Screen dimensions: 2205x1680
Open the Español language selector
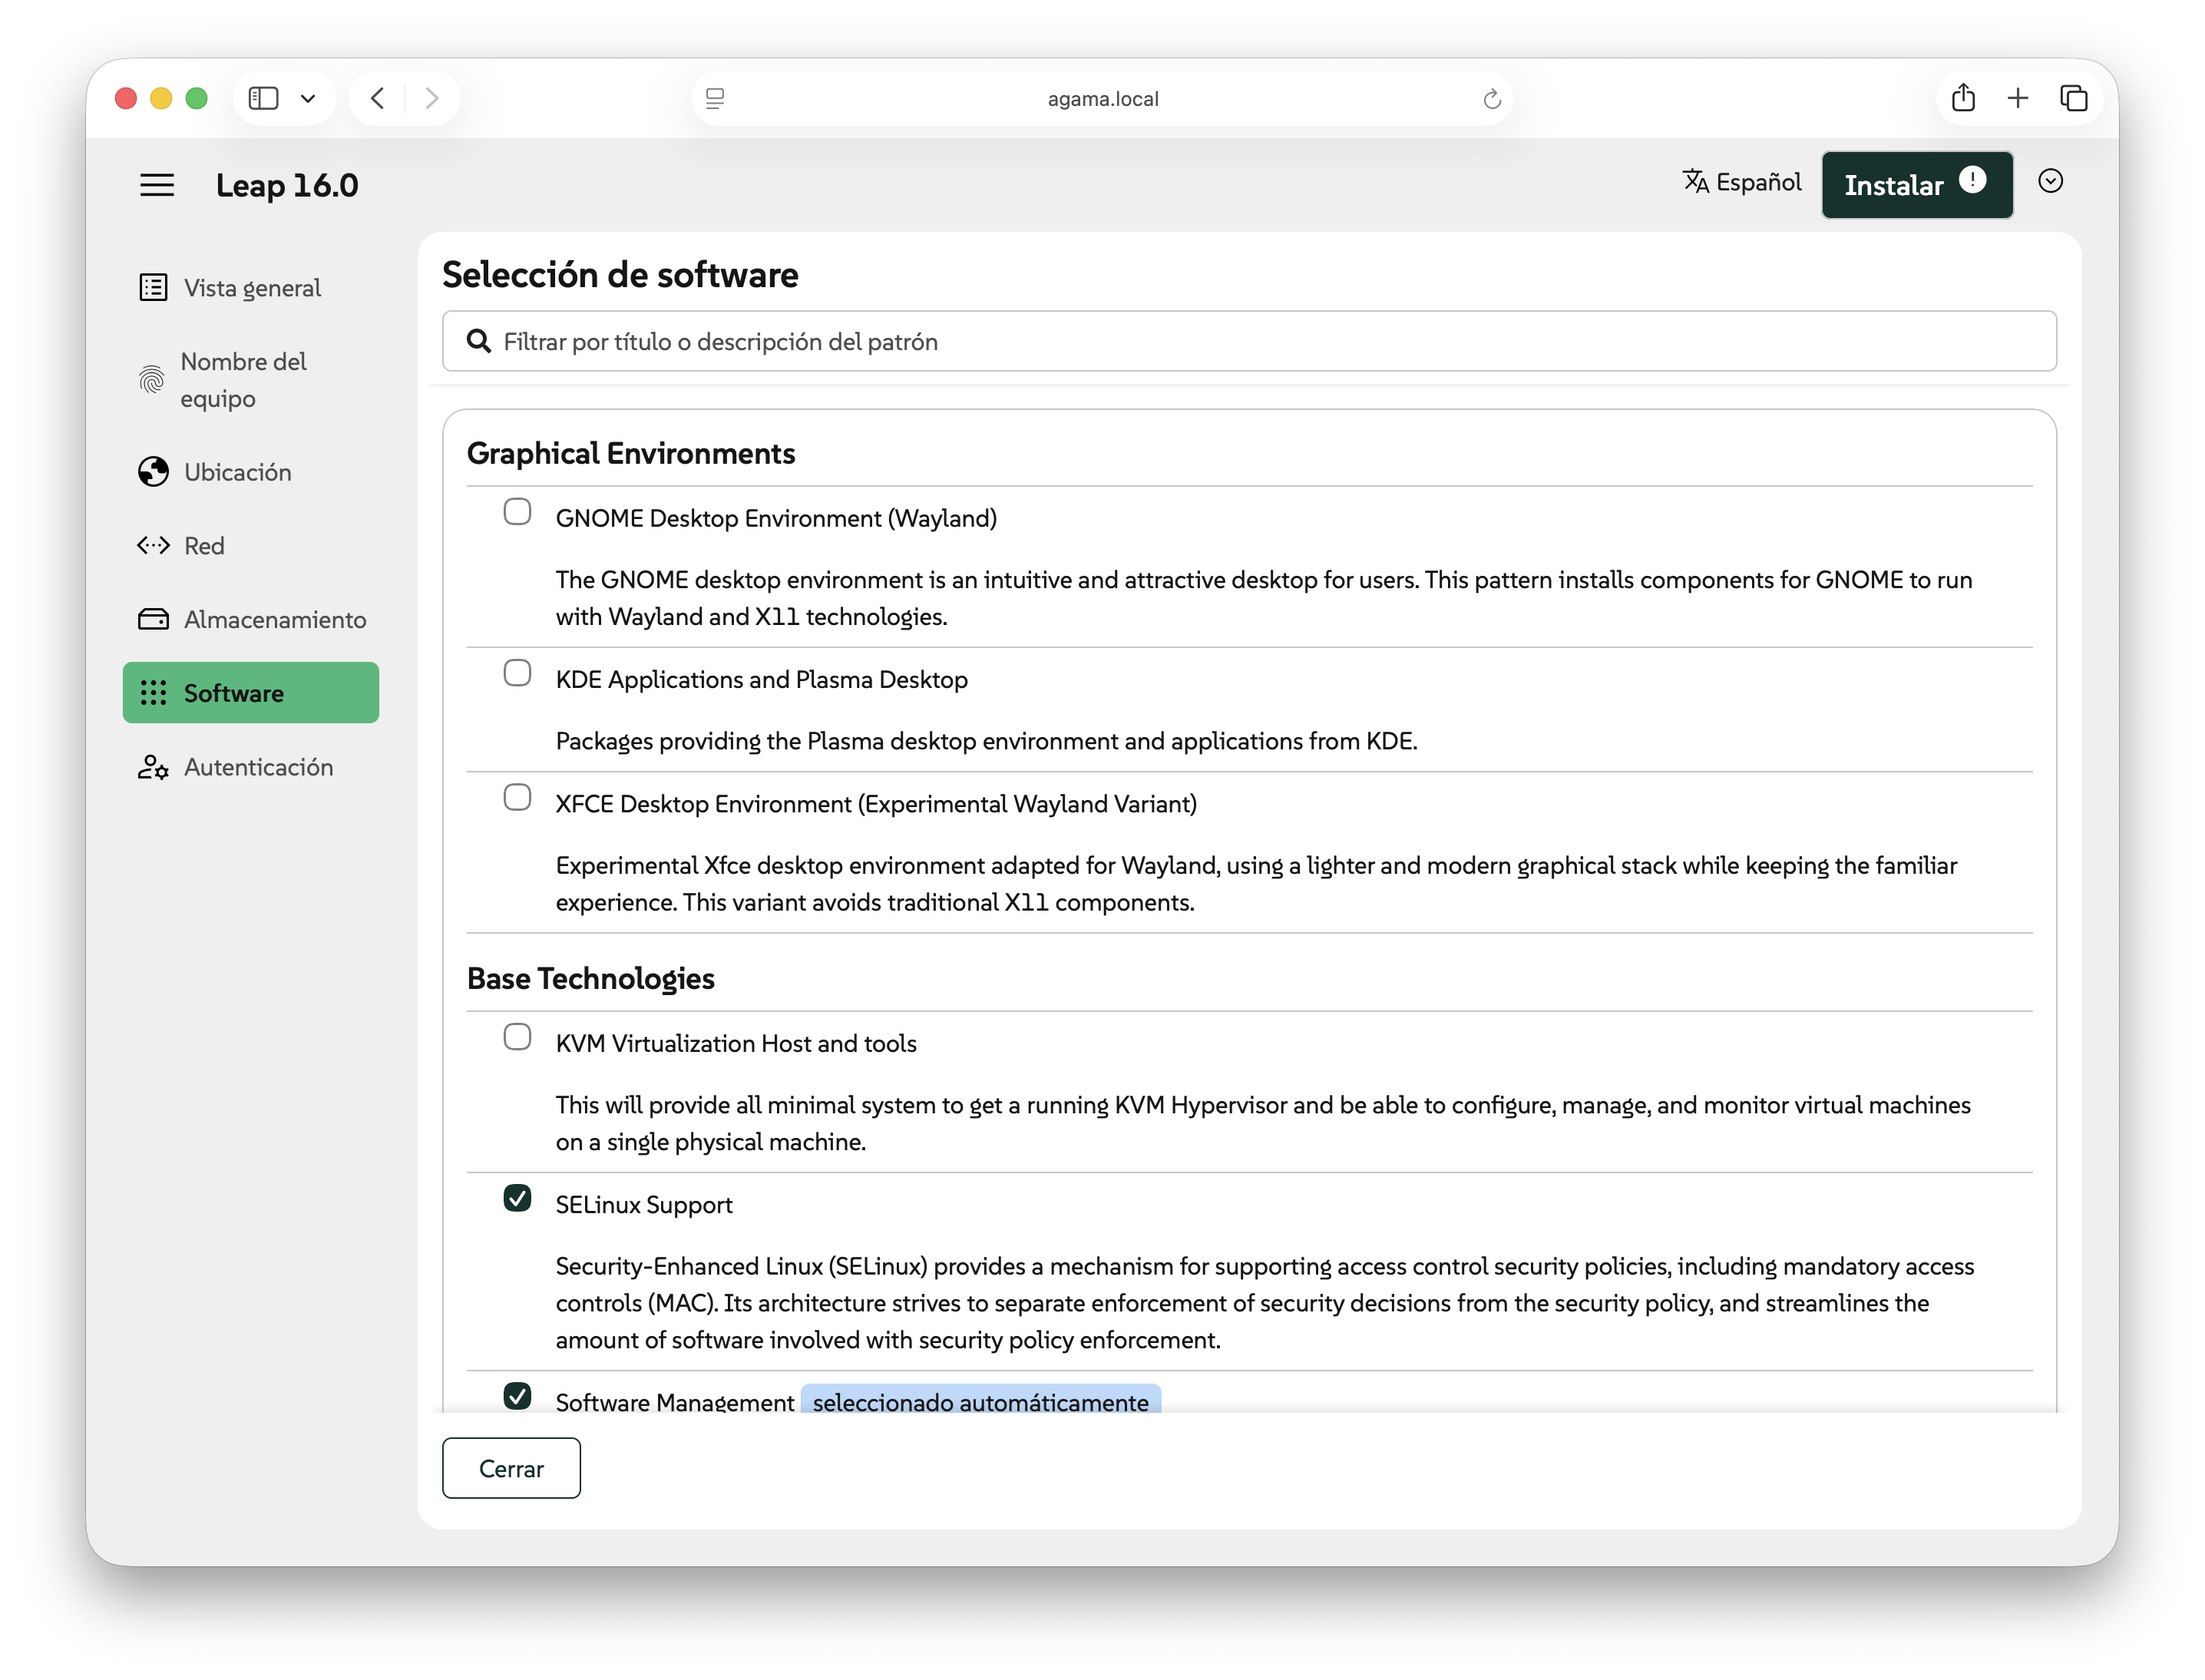[x=1742, y=182]
